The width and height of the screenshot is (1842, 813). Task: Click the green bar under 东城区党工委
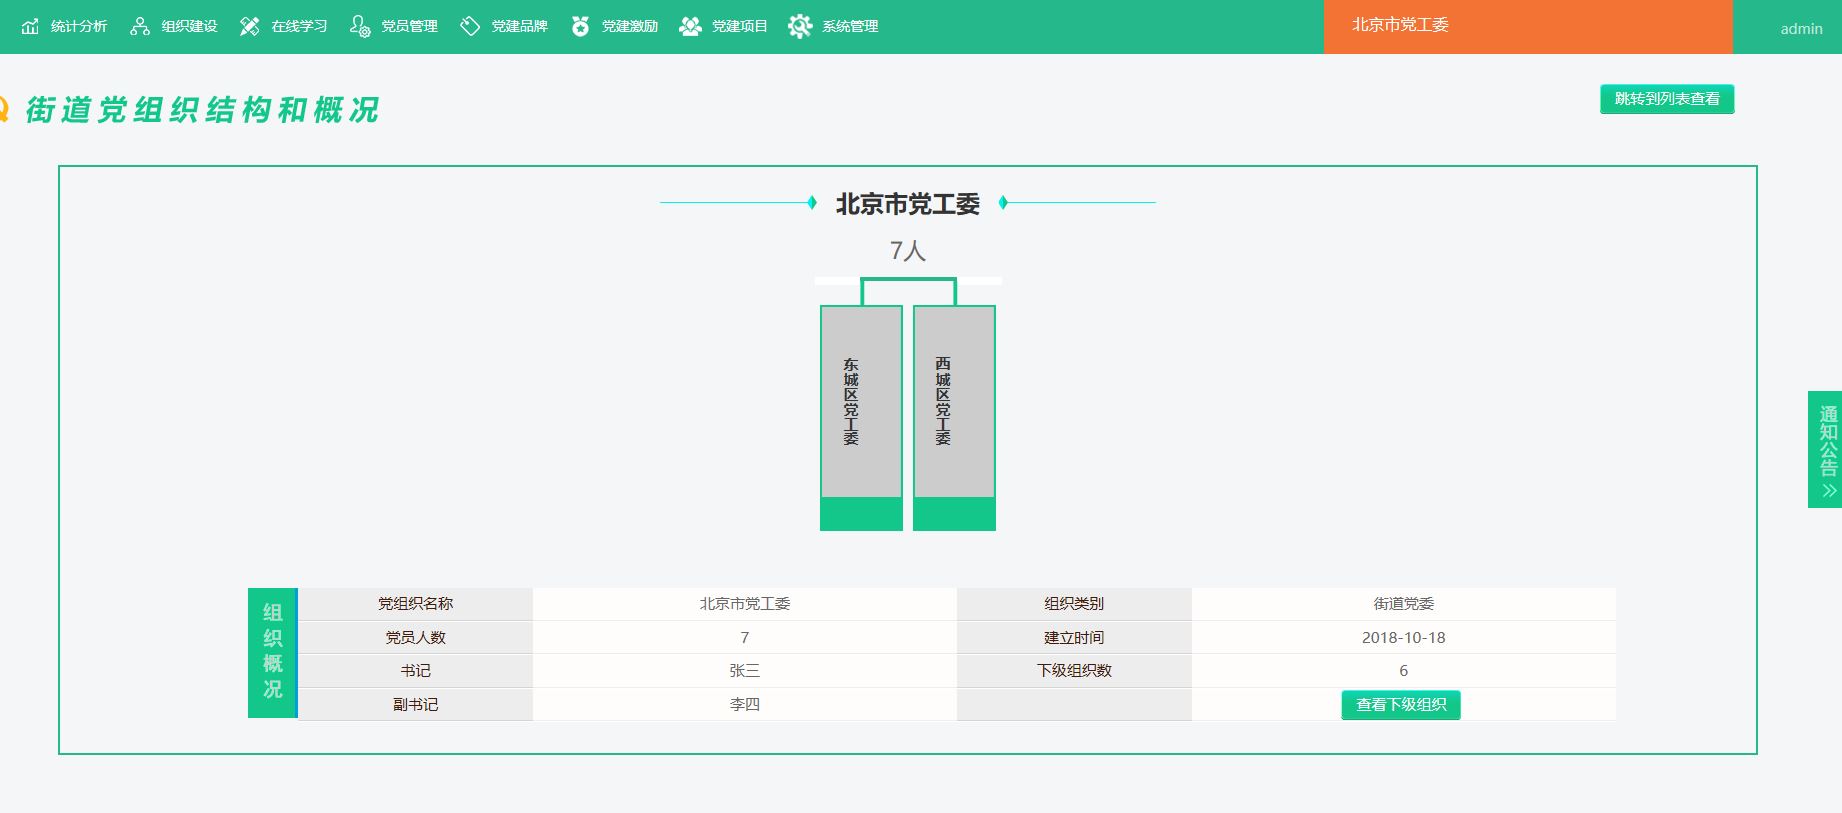[861, 514]
